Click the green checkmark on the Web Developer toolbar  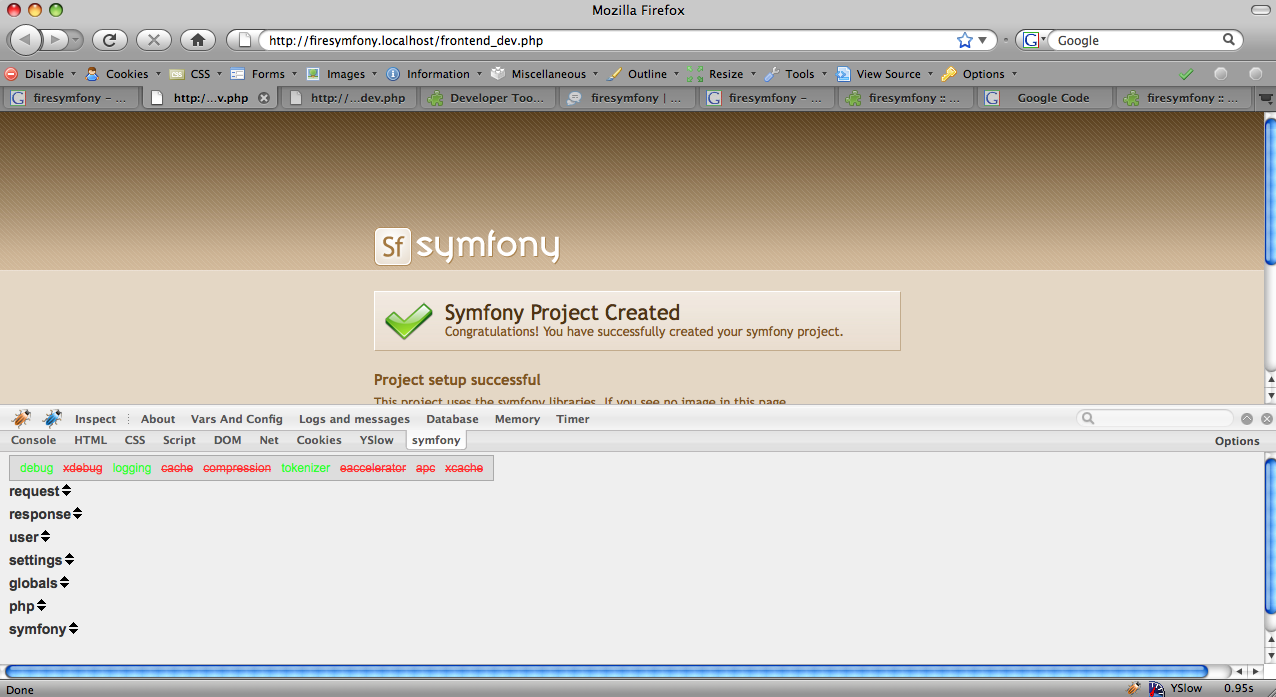1186,73
